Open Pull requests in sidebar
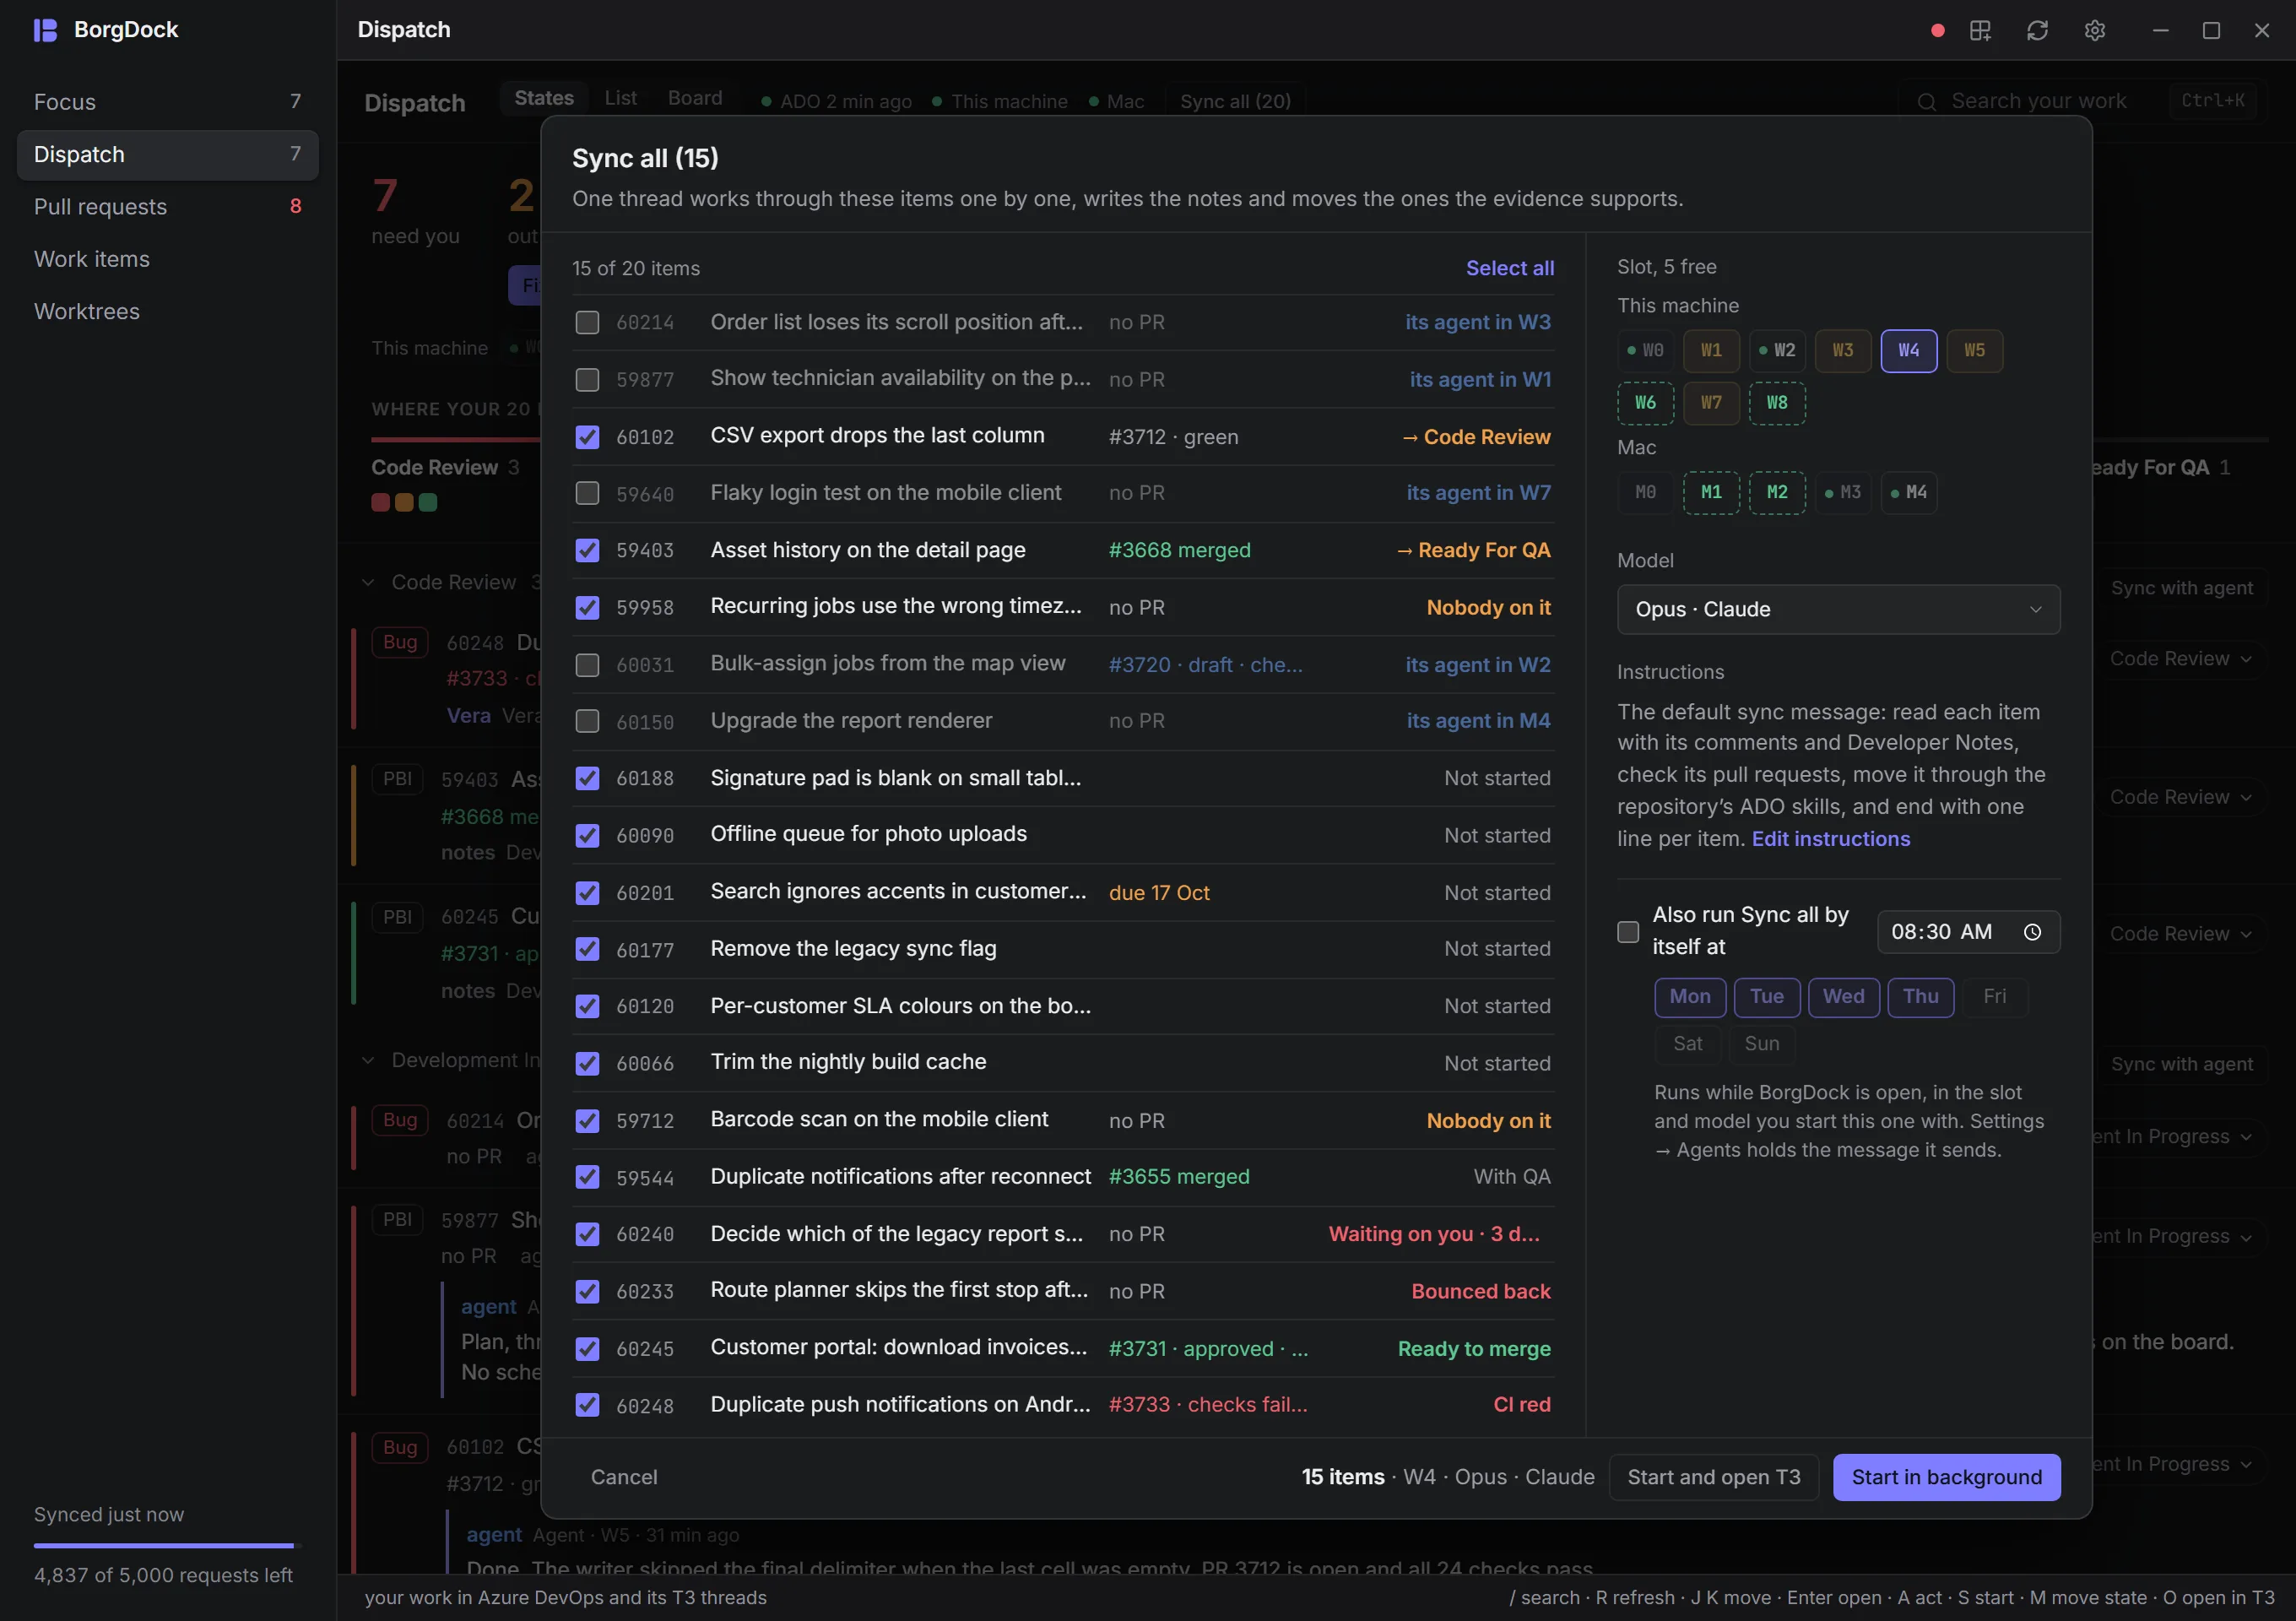This screenshot has width=2296, height=1621. (x=167, y=207)
